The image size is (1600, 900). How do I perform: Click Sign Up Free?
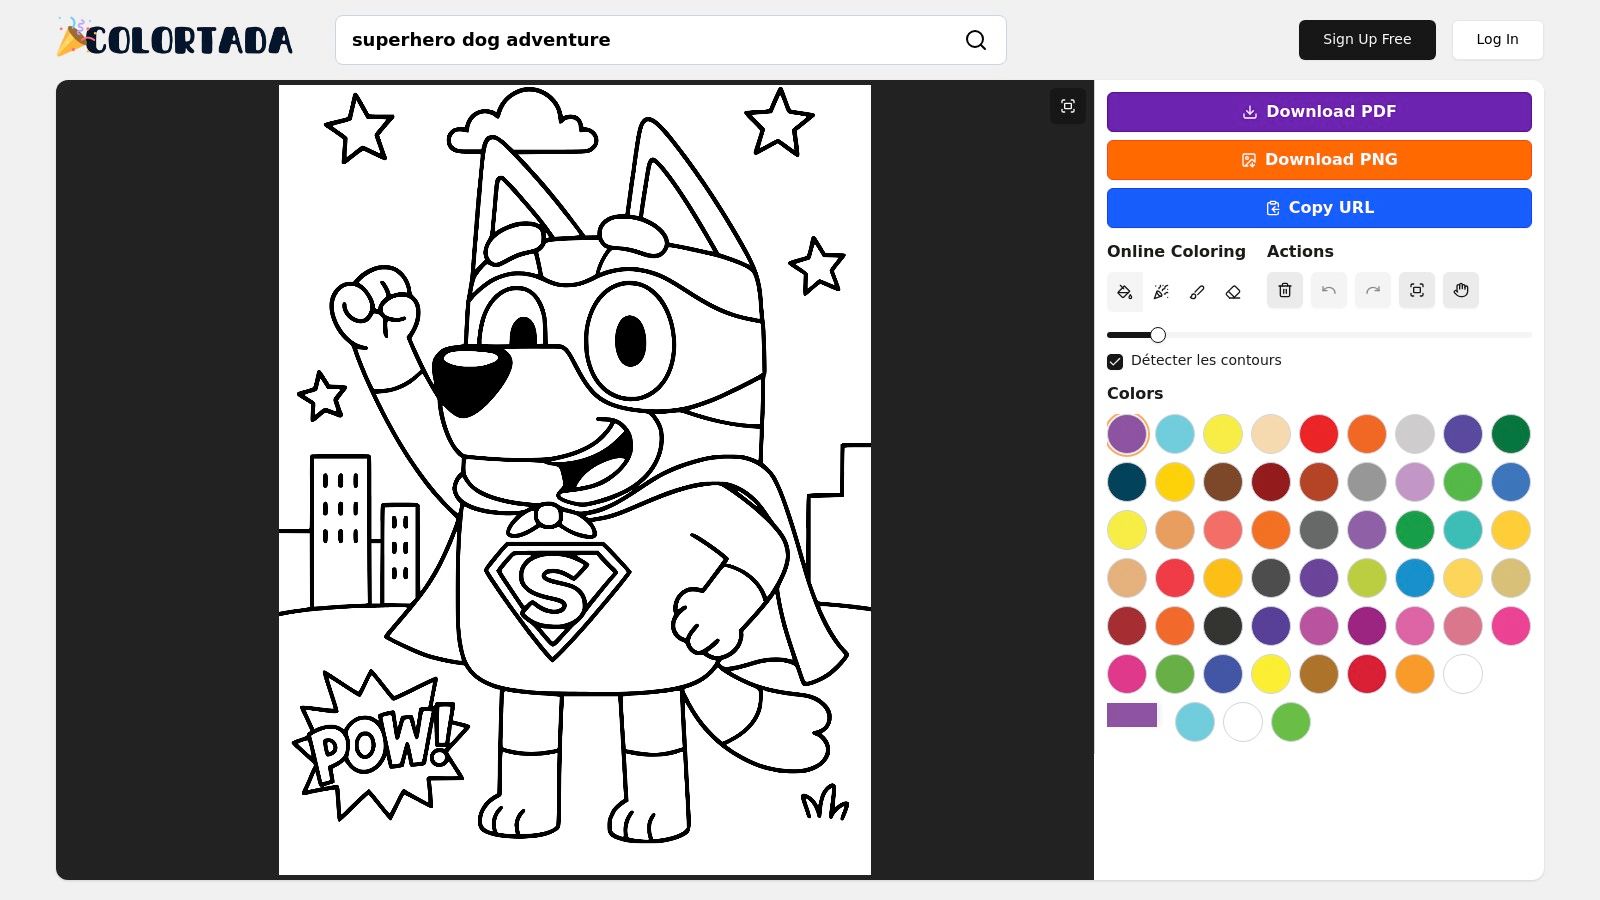[1367, 39]
